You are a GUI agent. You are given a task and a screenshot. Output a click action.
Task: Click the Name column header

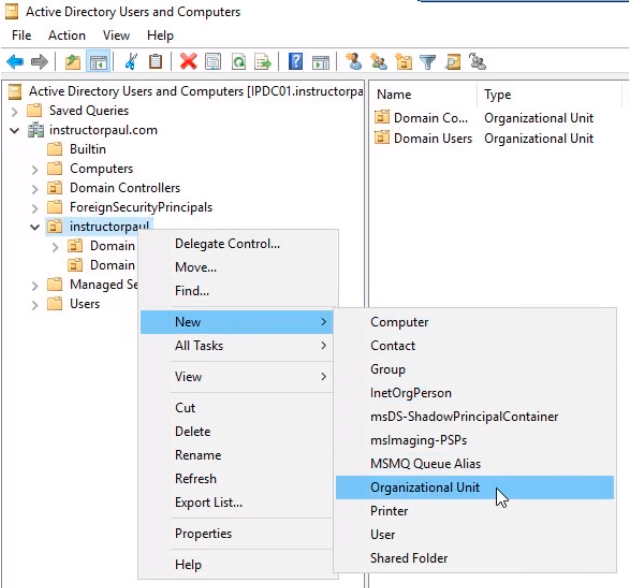click(394, 95)
